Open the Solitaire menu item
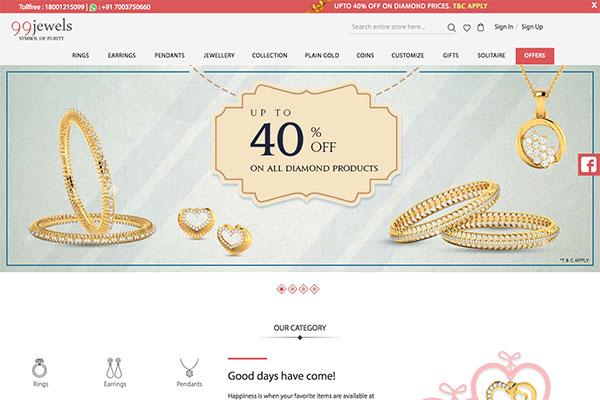This screenshot has height=400, width=600. coord(491,56)
